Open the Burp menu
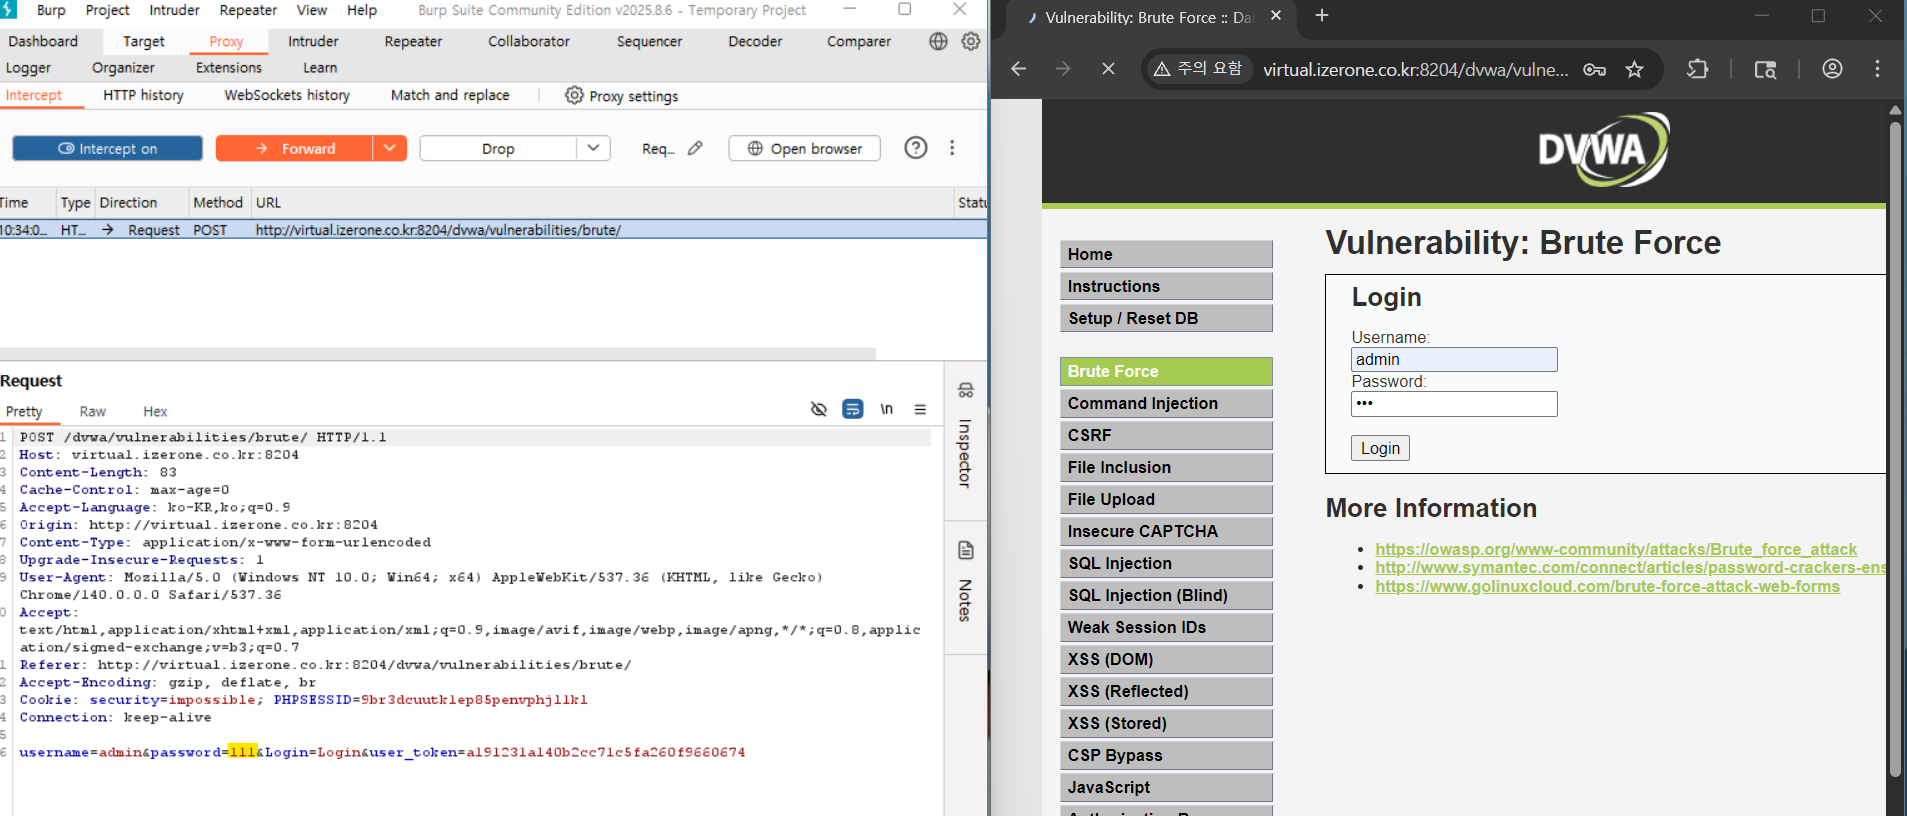 pos(51,10)
